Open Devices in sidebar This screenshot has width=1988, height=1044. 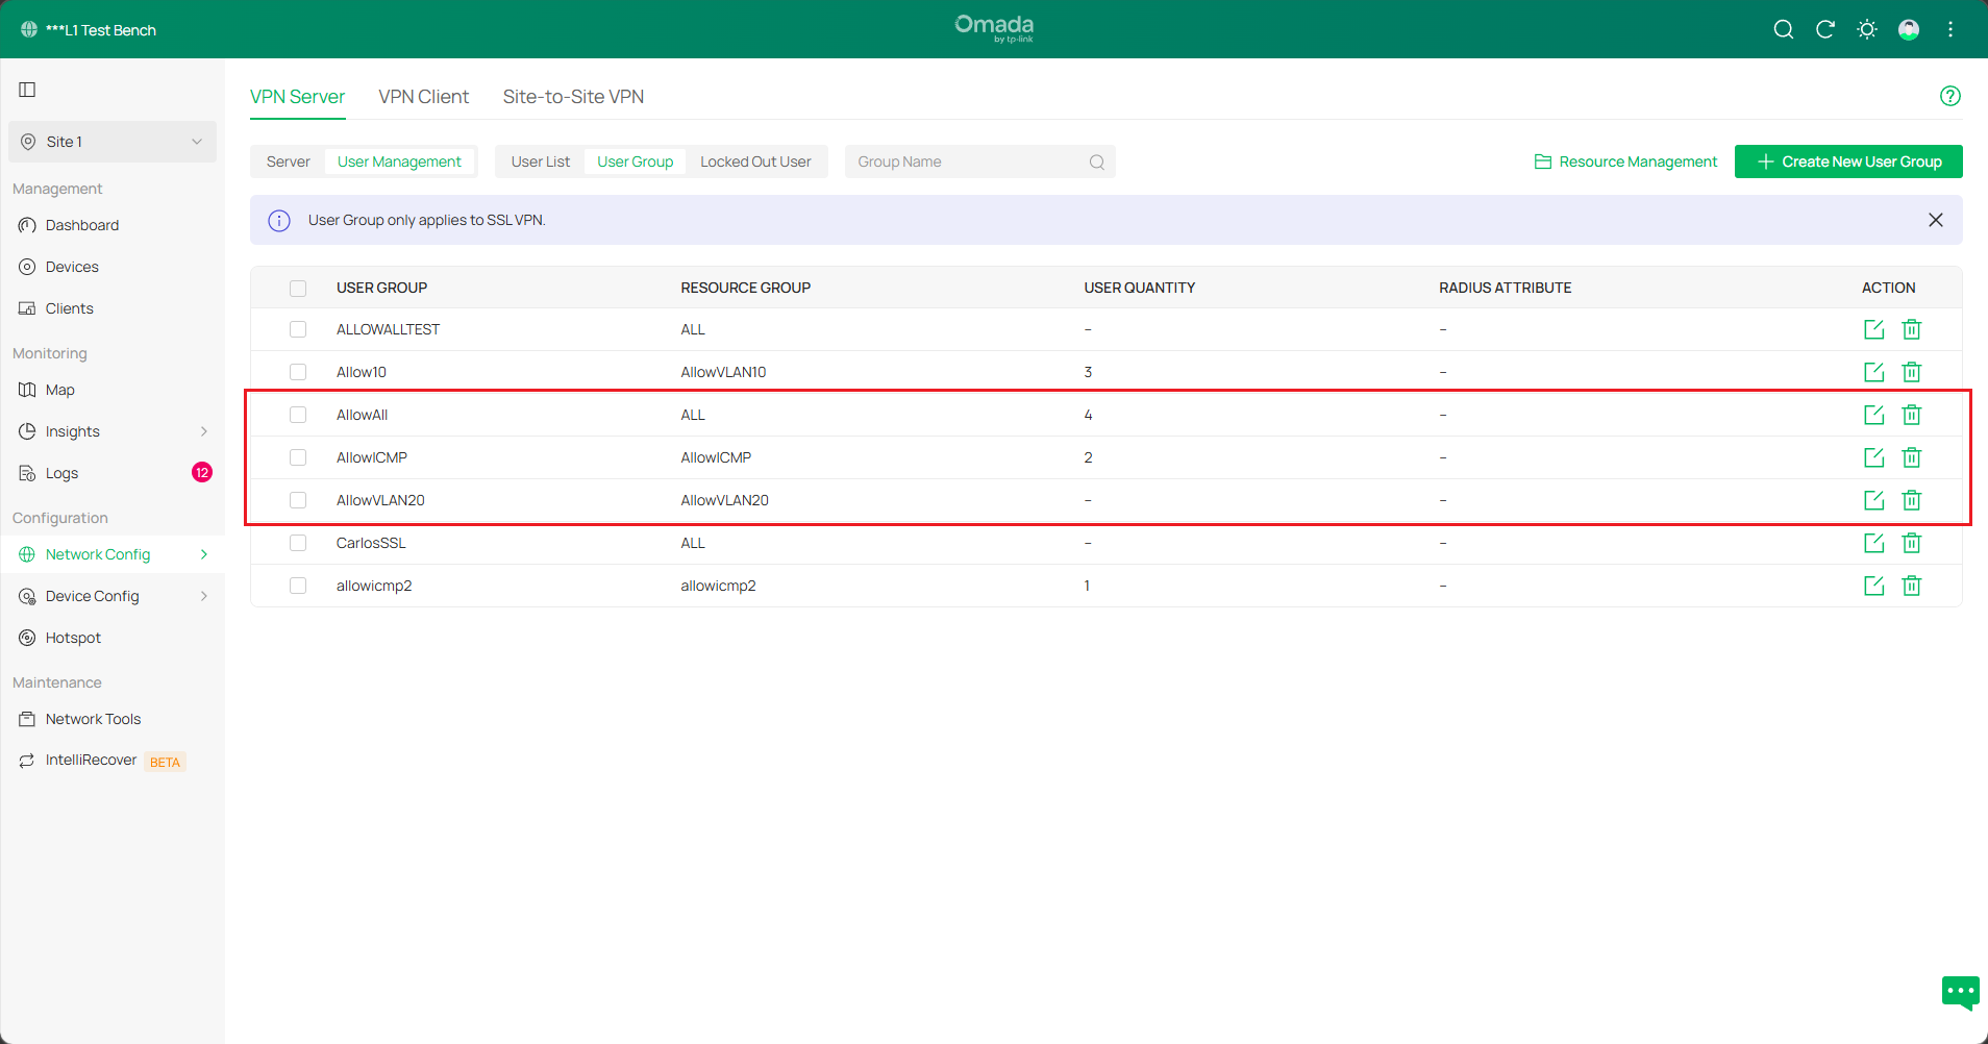72,267
